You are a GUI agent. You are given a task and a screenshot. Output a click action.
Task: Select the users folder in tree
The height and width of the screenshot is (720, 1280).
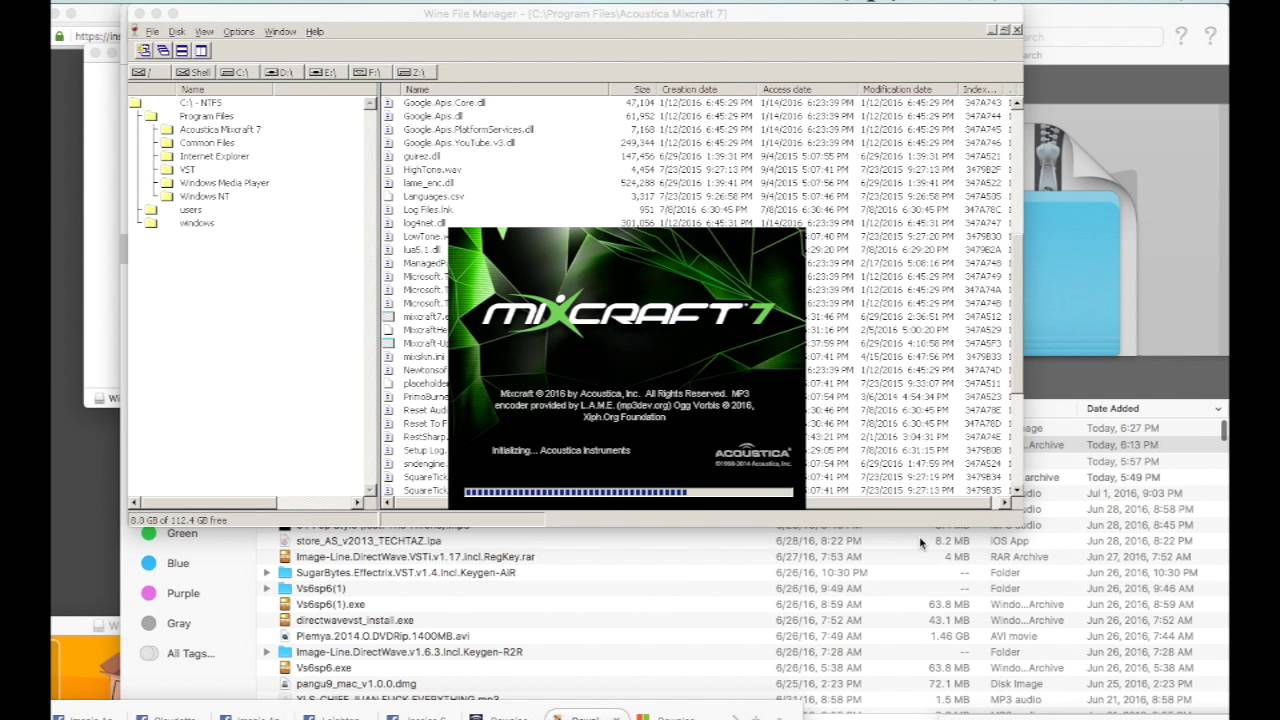pos(190,210)
